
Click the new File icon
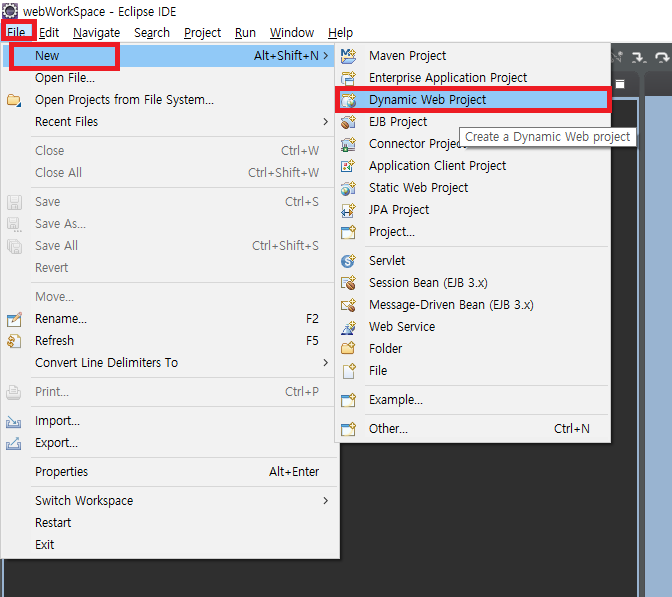349,371
